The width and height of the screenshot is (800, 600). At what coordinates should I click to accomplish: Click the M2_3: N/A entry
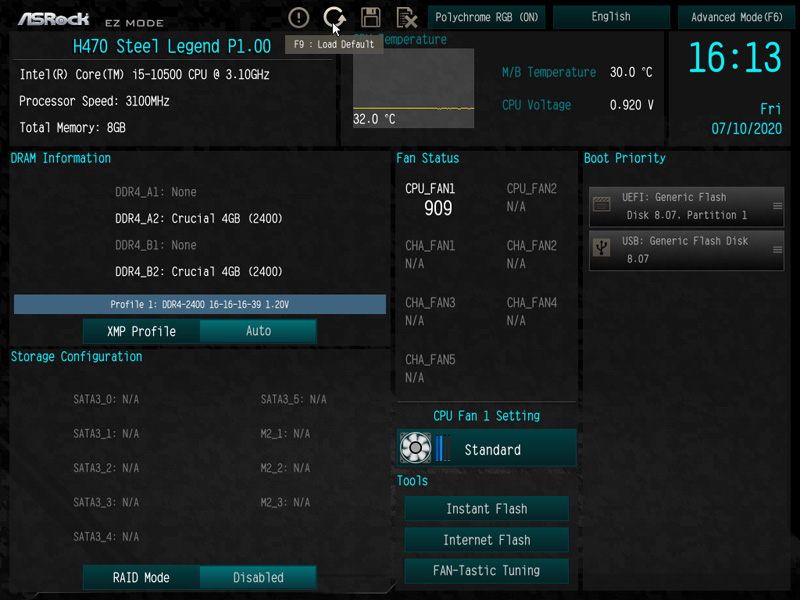pyautogui.click(x=285, y=503)
